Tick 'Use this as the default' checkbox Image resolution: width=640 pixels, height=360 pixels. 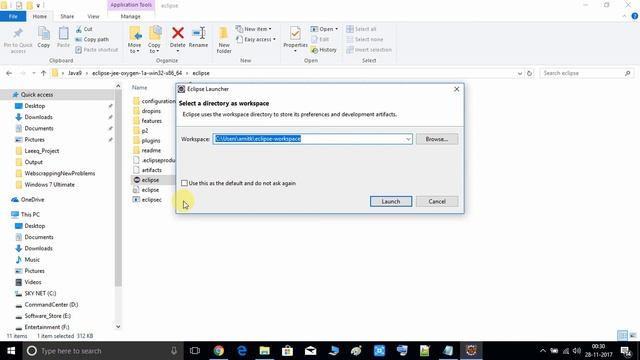tap(184, 183)
